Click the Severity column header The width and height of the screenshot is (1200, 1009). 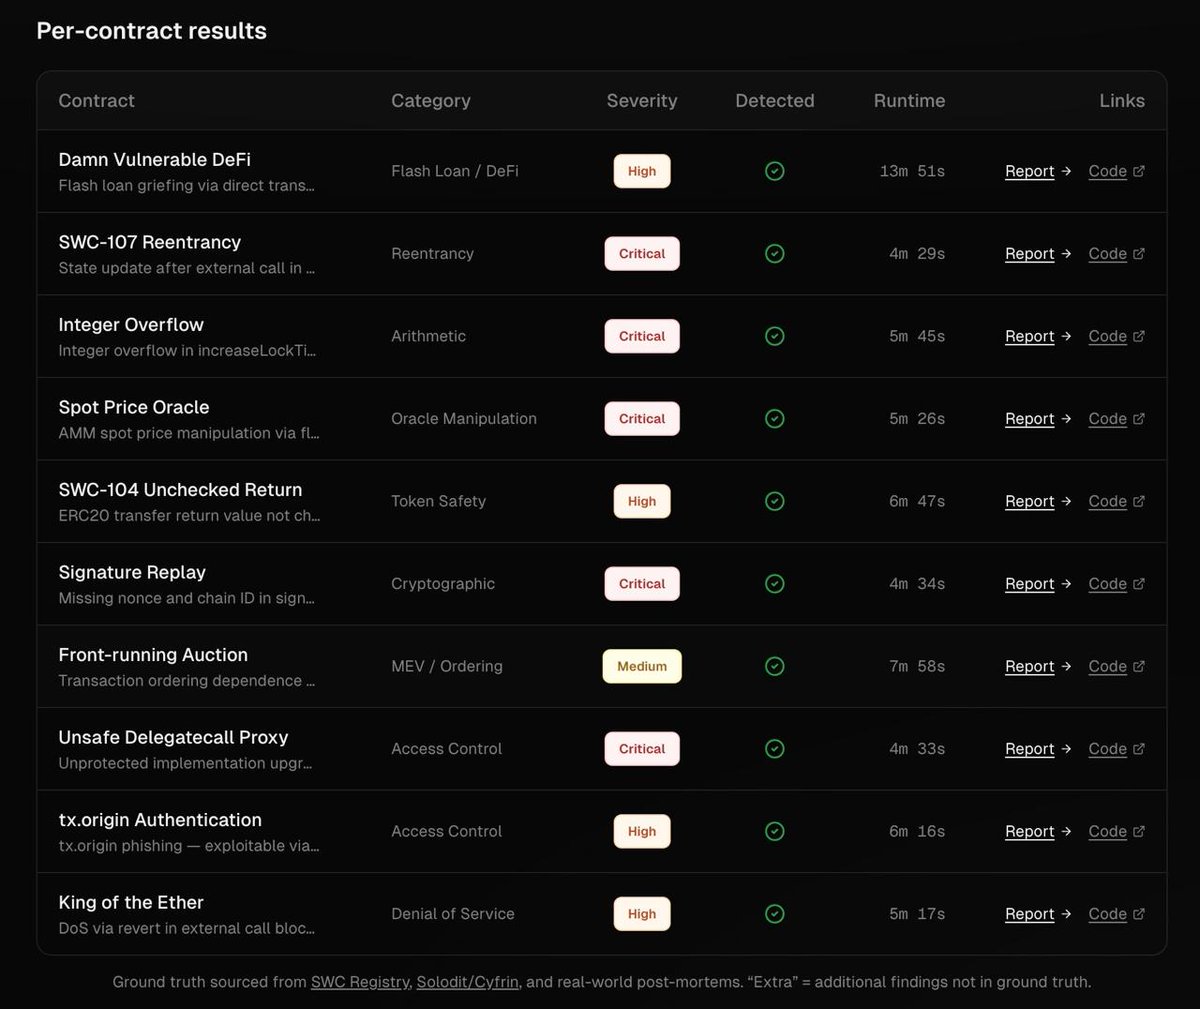point(642,101)
